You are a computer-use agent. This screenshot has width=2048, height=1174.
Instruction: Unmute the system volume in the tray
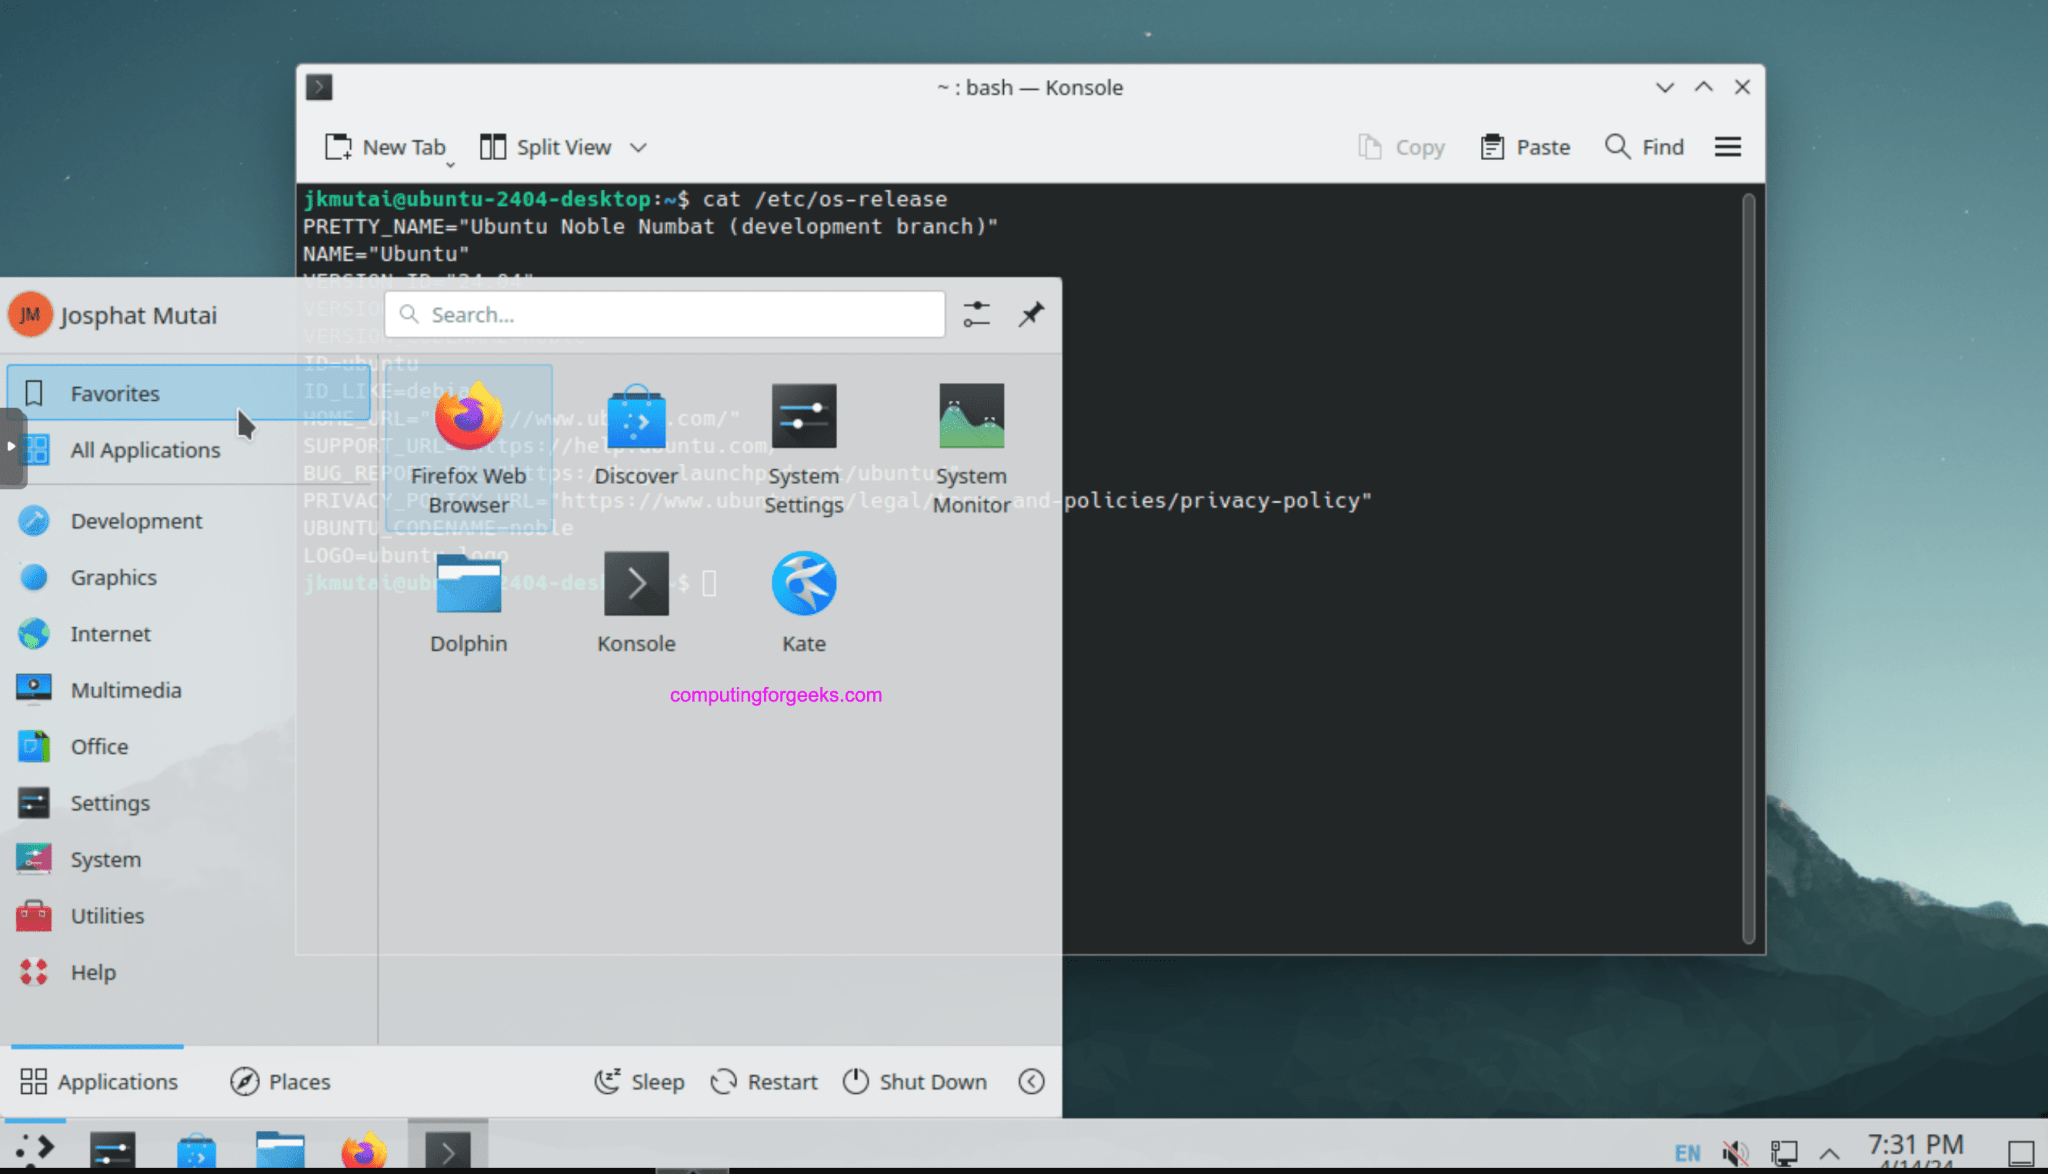tap(1737, 1152)
